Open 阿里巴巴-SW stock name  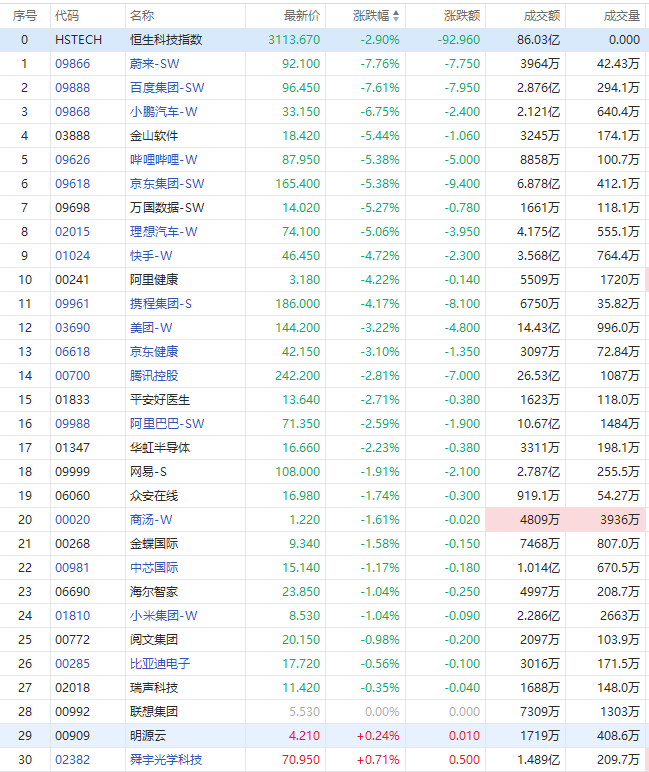(x=167, y=423)
